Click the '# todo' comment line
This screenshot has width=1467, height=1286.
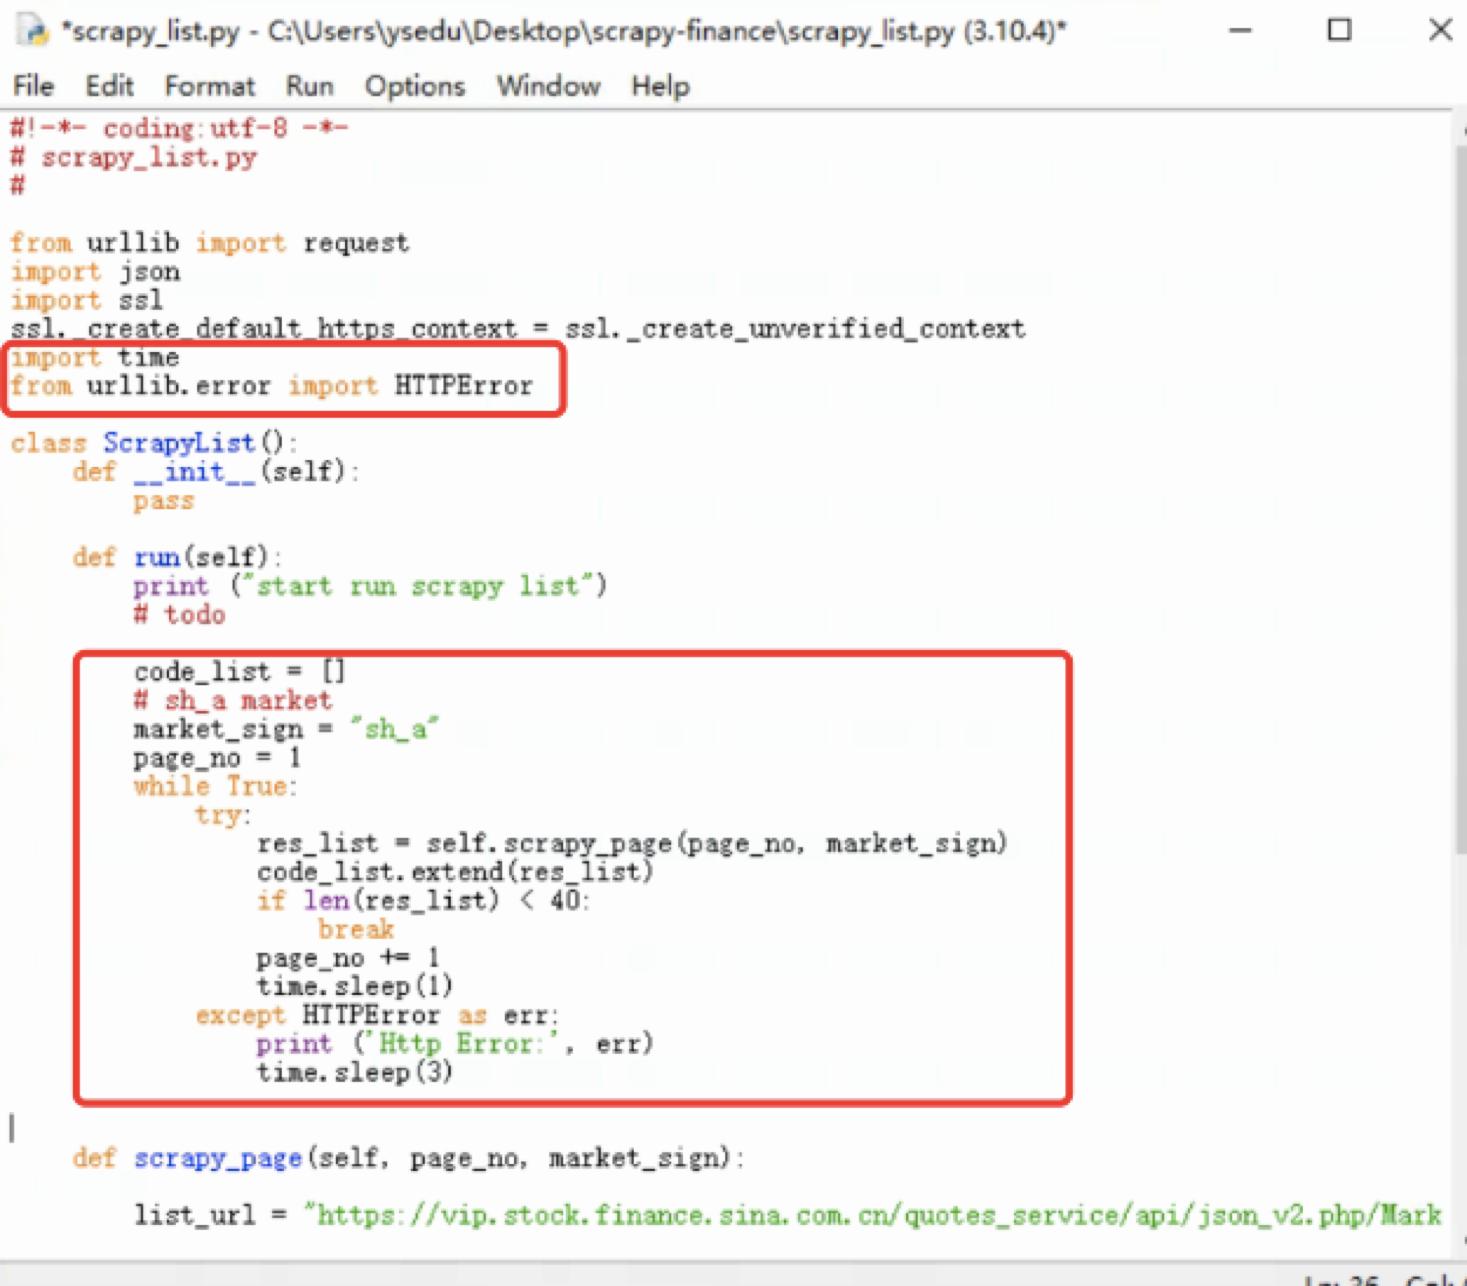178,615
